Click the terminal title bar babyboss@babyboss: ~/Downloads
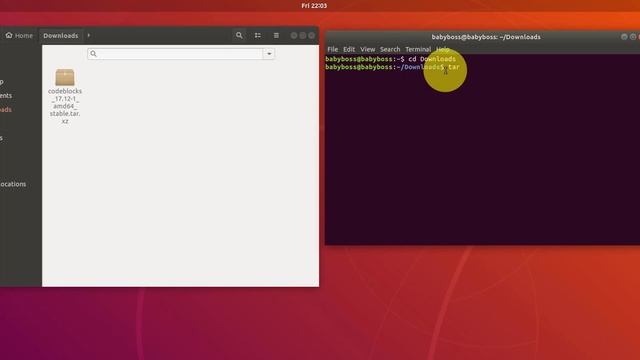 (486, 37)
